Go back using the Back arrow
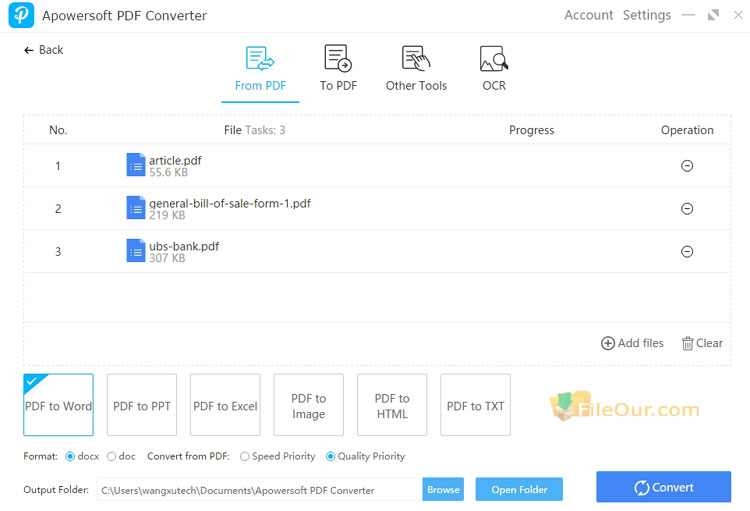750x511 pixels. (43, 50)
